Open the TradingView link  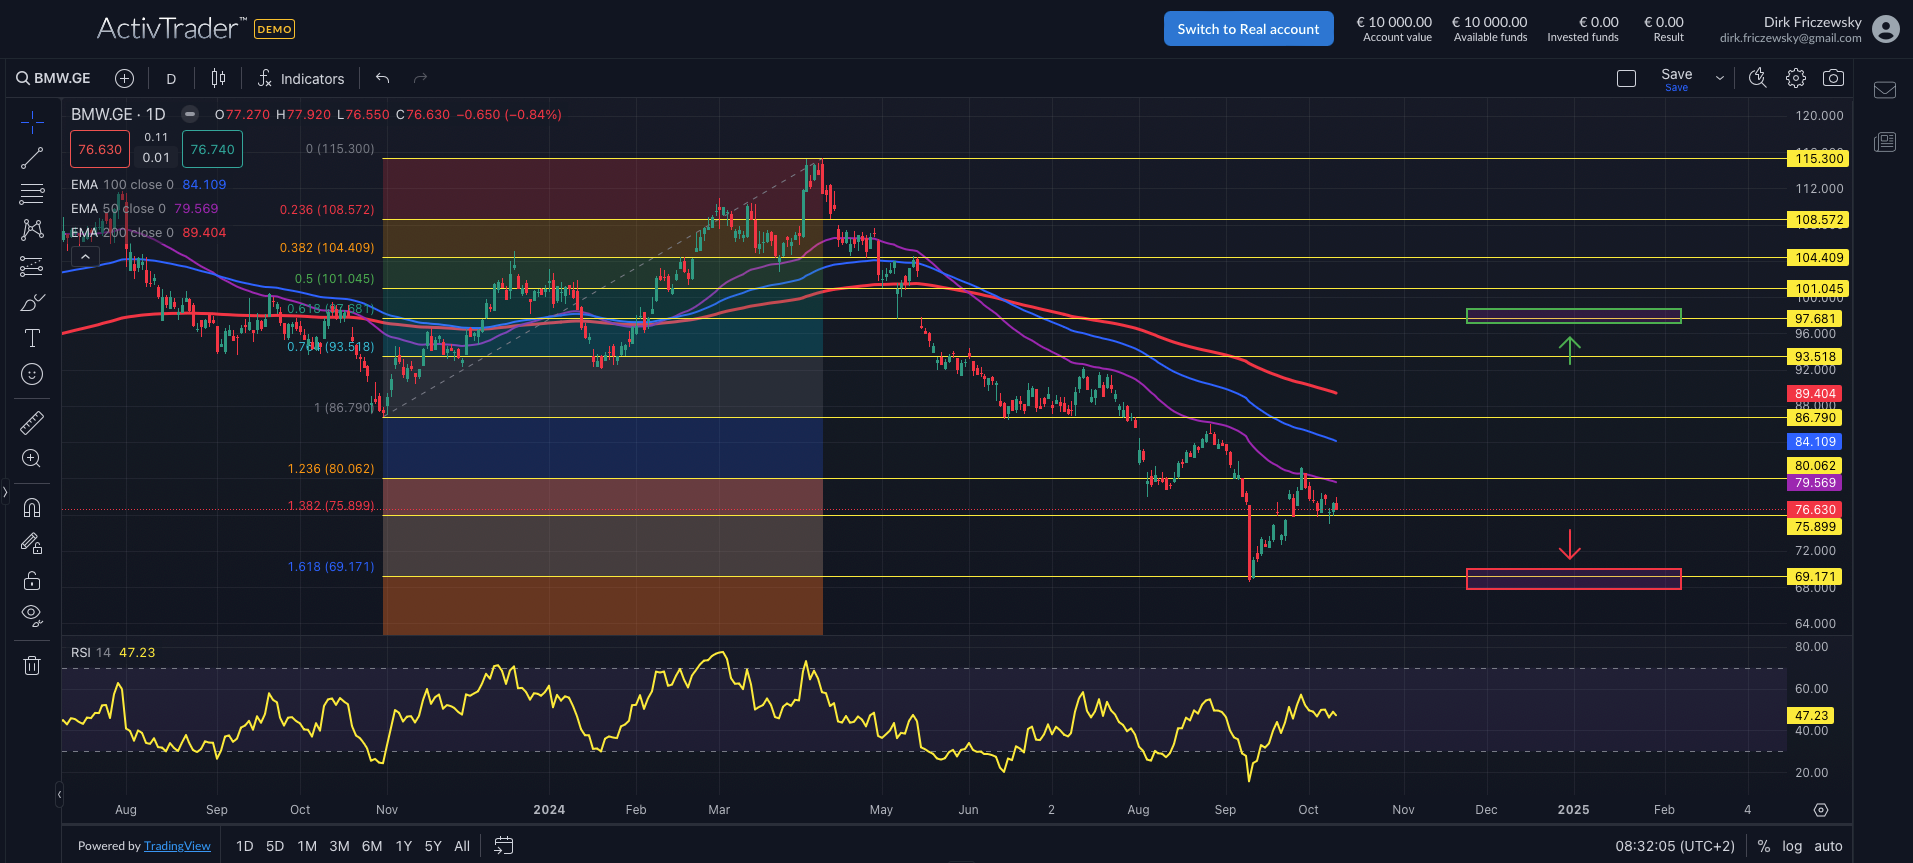coord(177,846)
